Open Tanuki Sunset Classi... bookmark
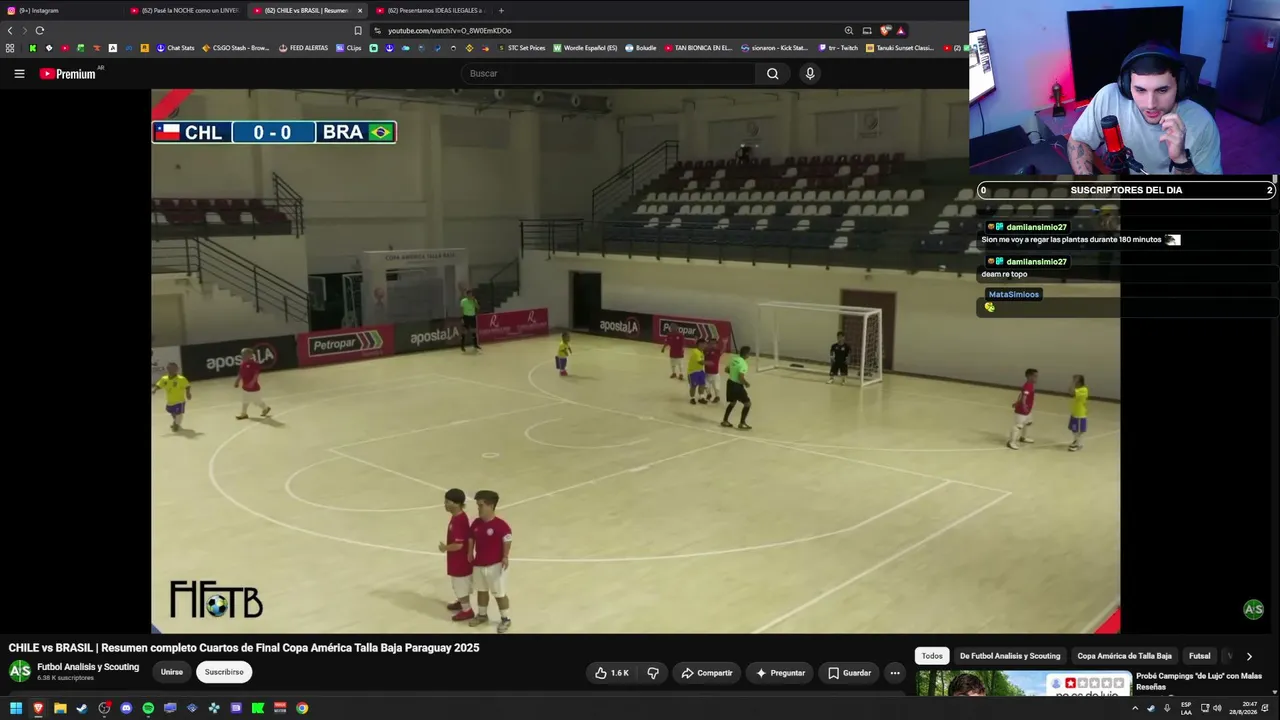Image resolution: width=1280 pixels, height=720 pixels. tap(900, 48)
